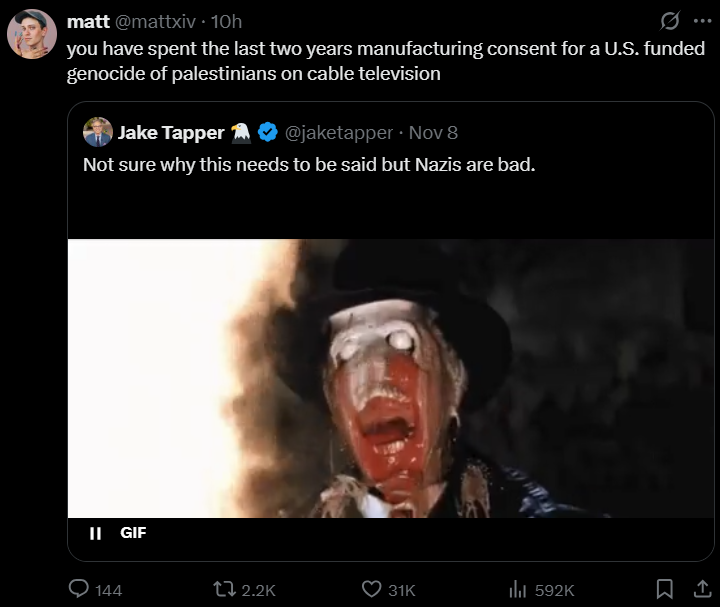720x607 pixels.
Task: Open the Jake Tapper display name
Action: 171,132
